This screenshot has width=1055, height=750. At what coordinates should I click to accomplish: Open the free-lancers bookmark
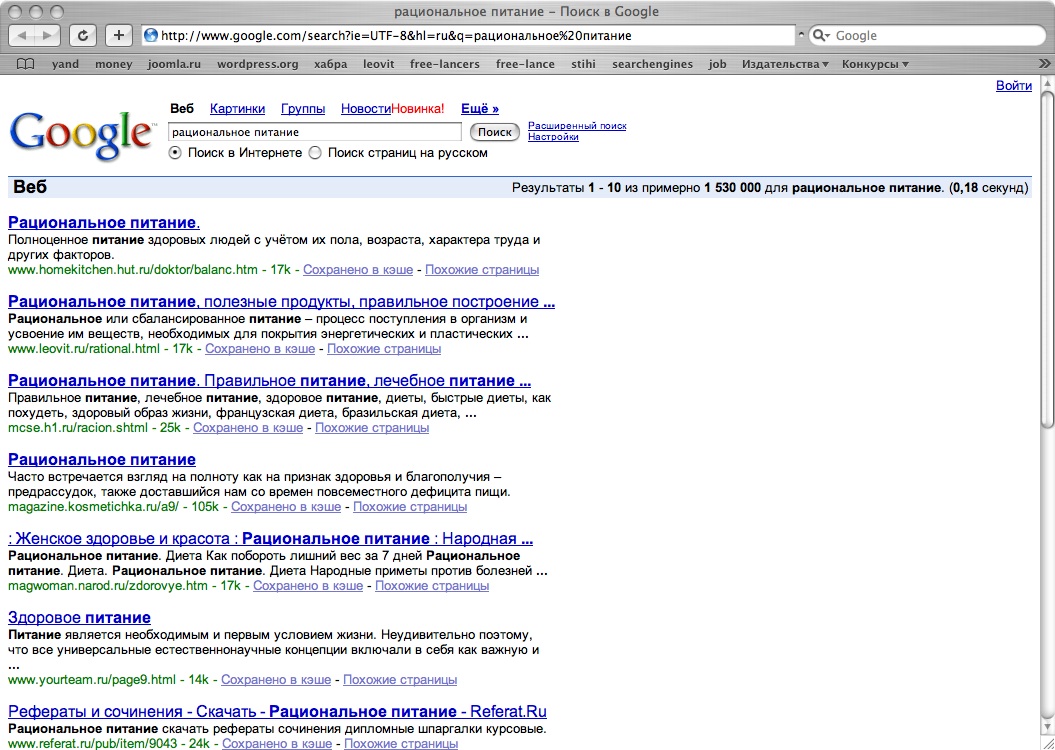pos(445,65)
